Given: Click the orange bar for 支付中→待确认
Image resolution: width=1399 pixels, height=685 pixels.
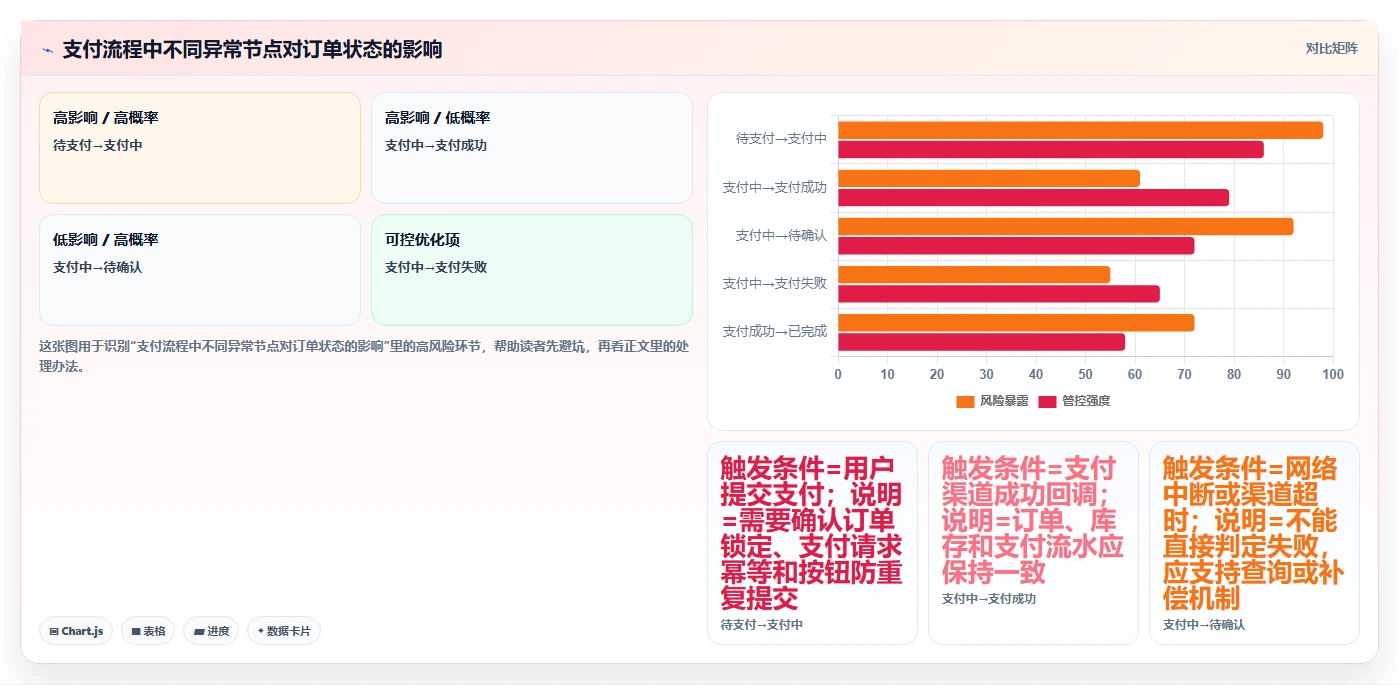Looking at the screenshot, I should [x=1065, y=226].
